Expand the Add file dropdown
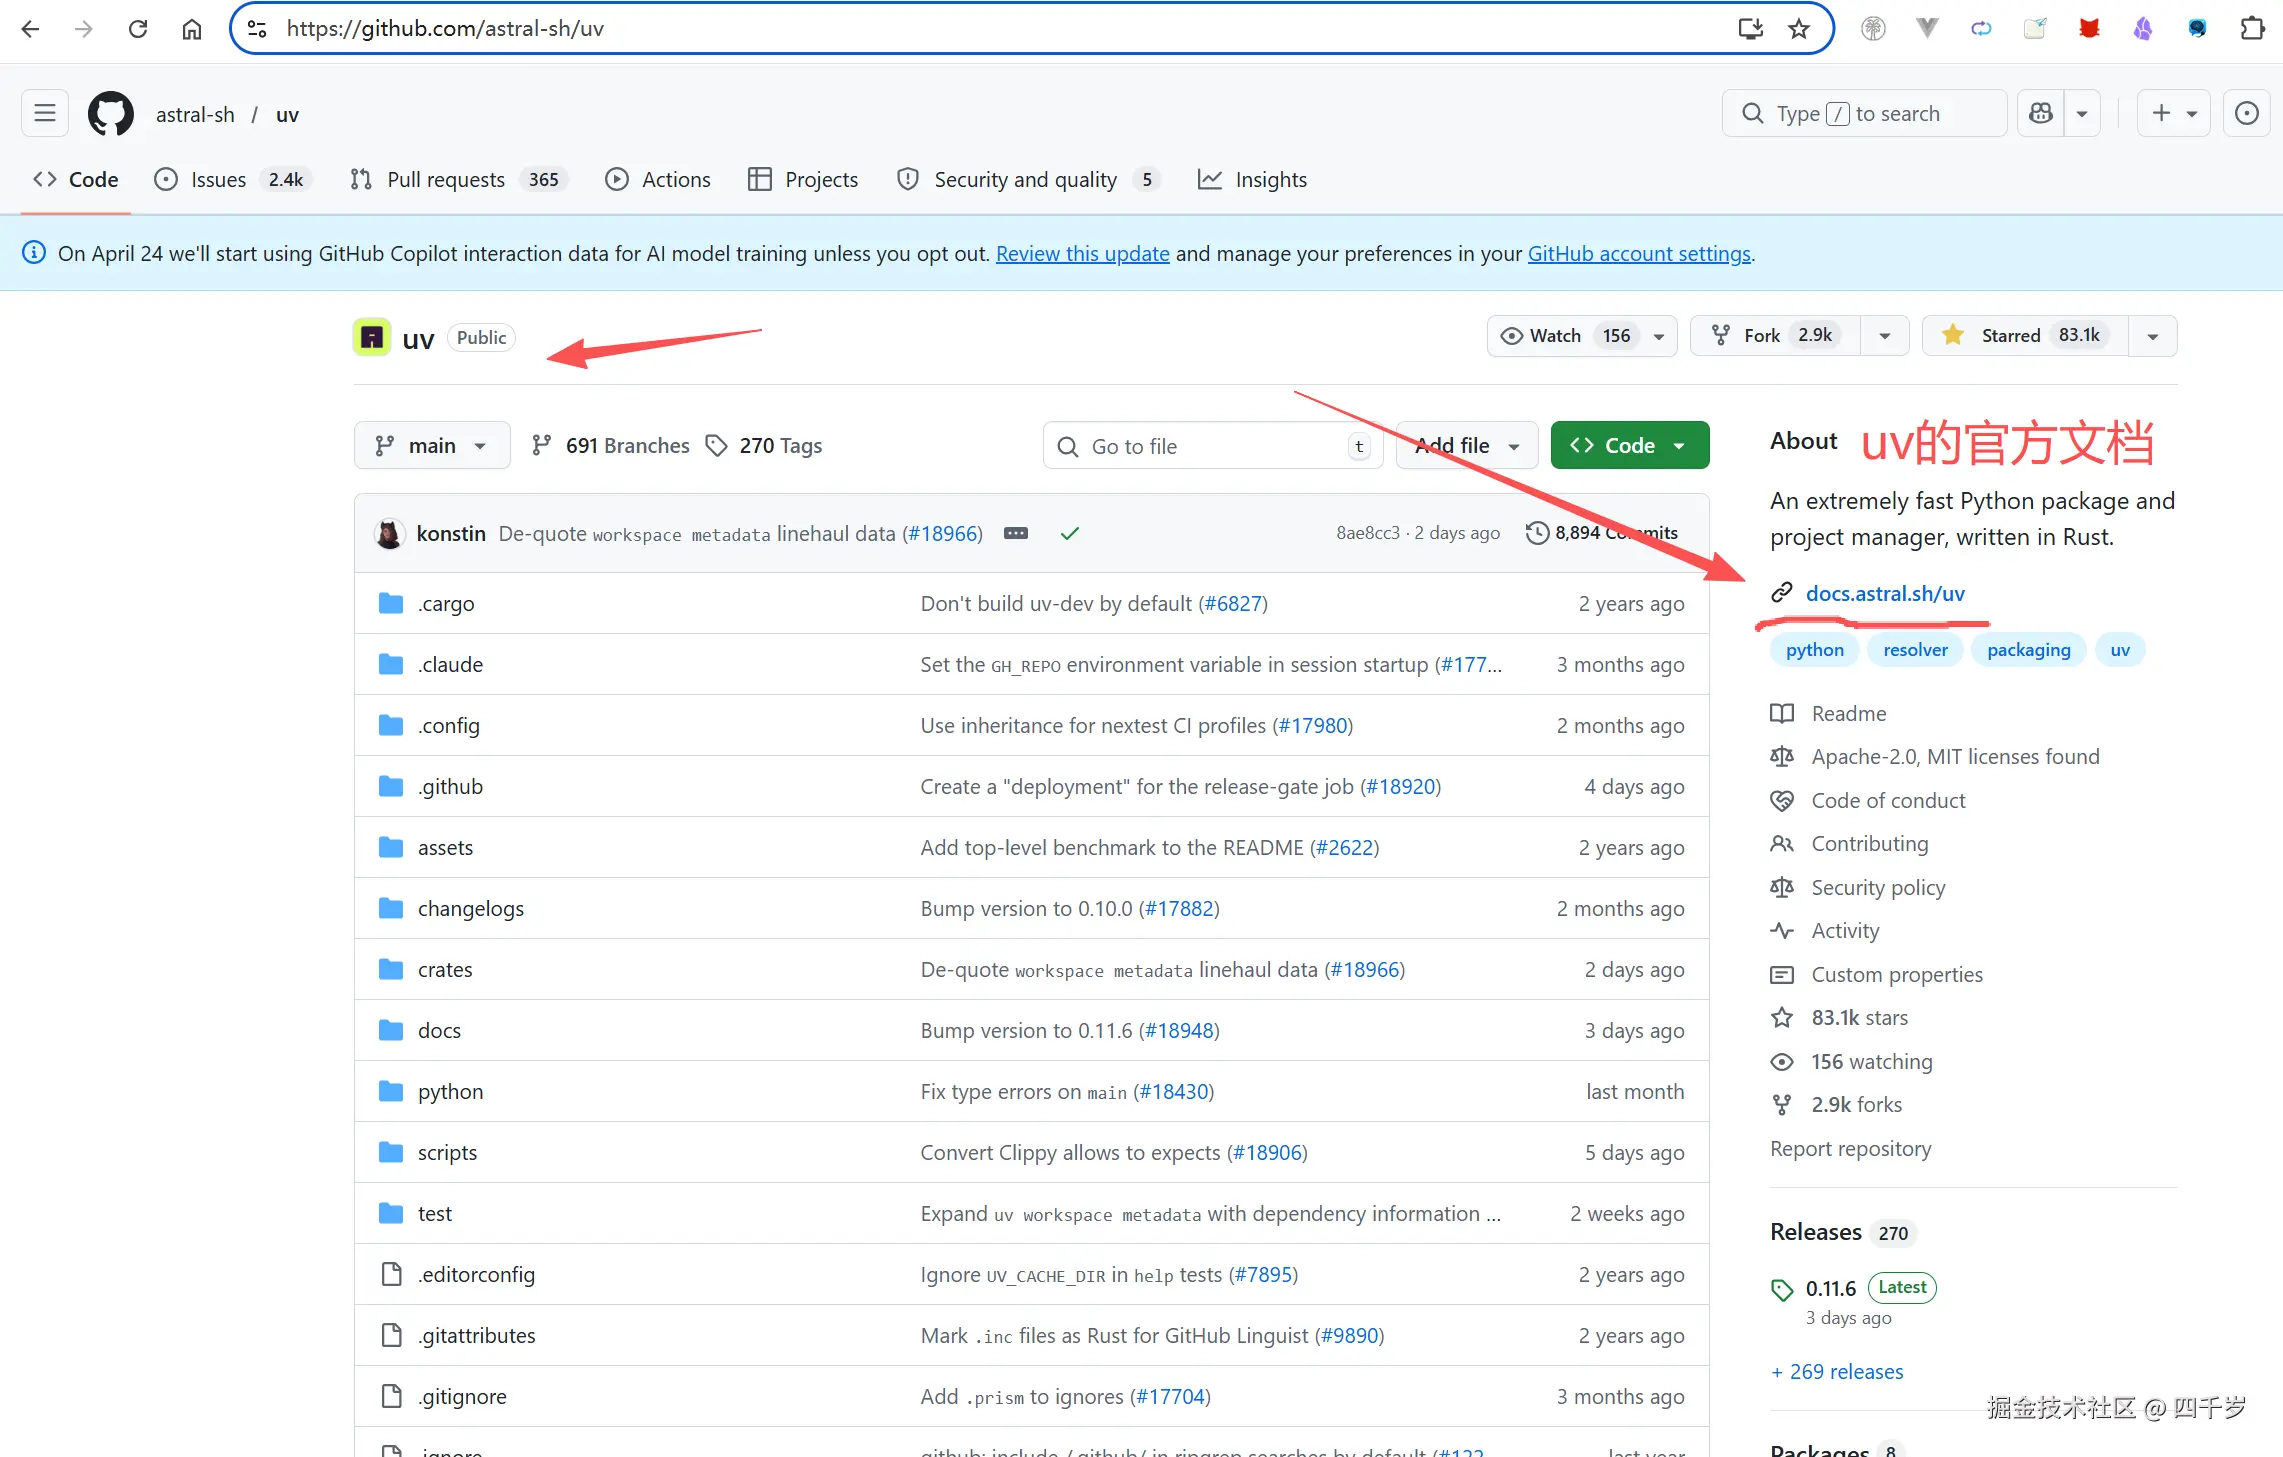Image resolution: width=2283 pixels, height=1457 pixels. (x=1466, y=446)
